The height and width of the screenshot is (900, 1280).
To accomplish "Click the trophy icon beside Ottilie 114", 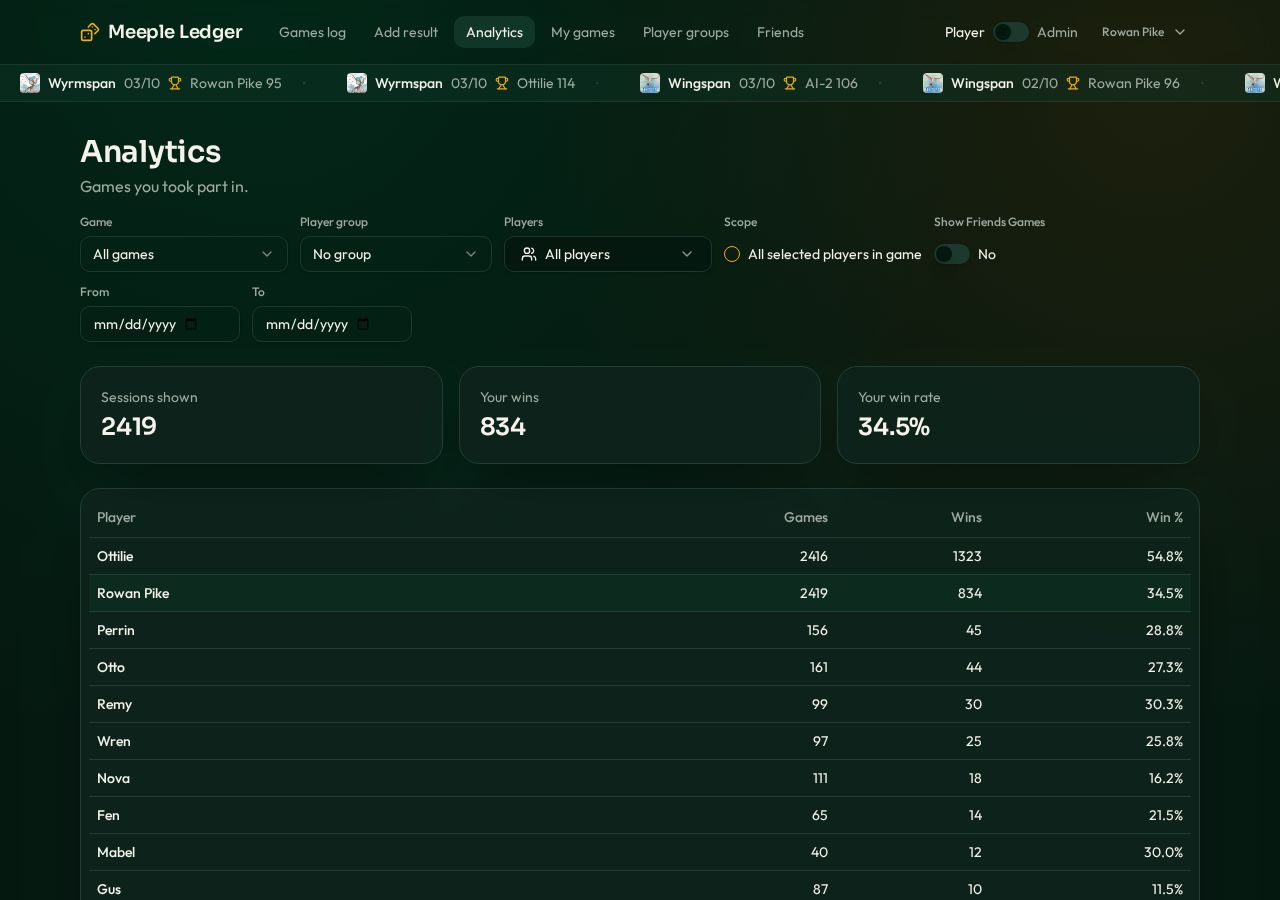I will pos(502,83).
